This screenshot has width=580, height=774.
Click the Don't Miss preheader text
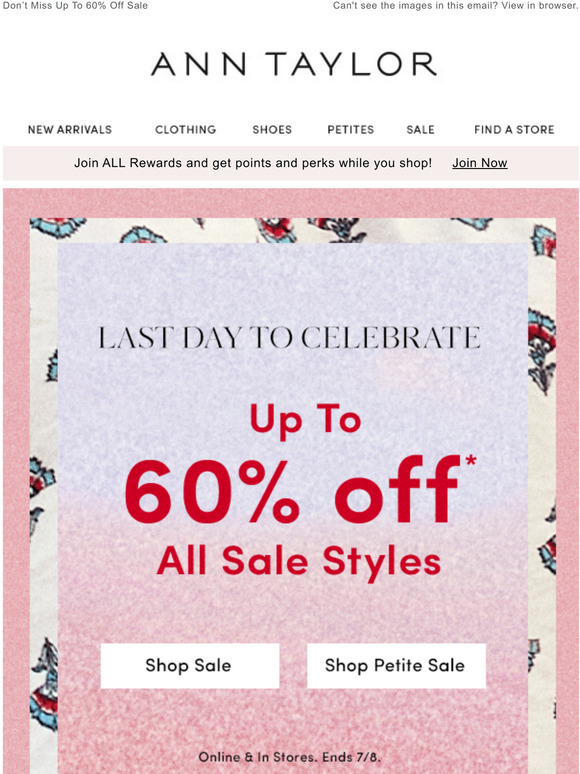pos(75,6)
